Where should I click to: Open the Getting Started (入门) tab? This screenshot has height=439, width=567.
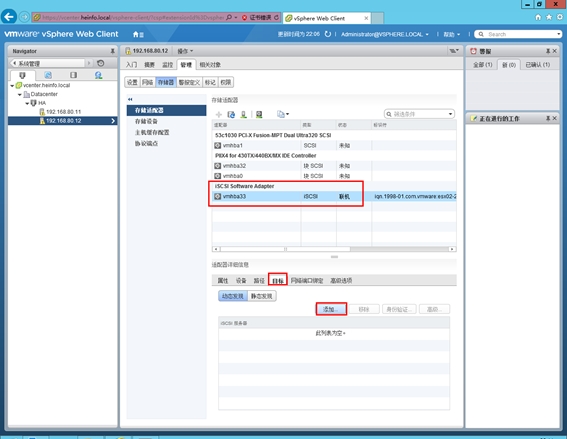click(x=131, y=65)
